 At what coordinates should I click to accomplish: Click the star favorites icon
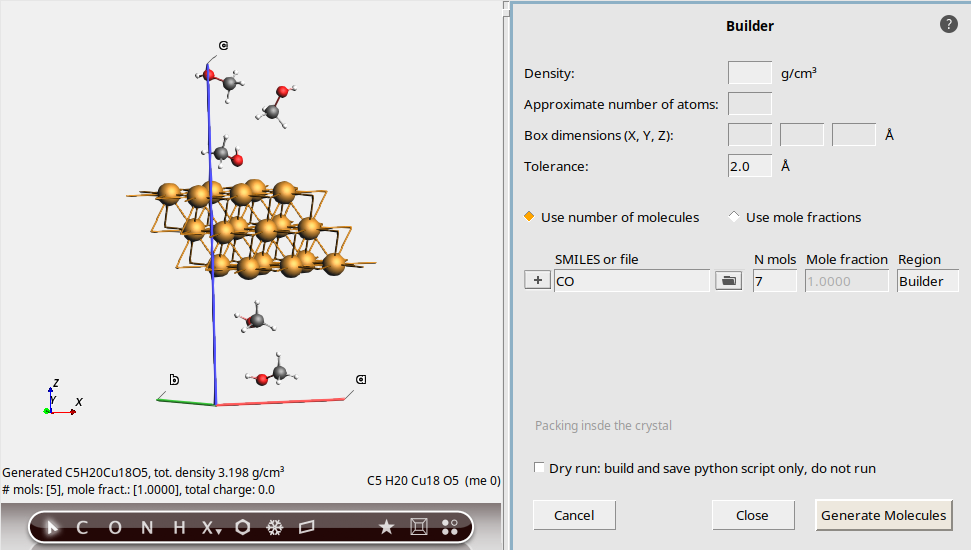386,528
